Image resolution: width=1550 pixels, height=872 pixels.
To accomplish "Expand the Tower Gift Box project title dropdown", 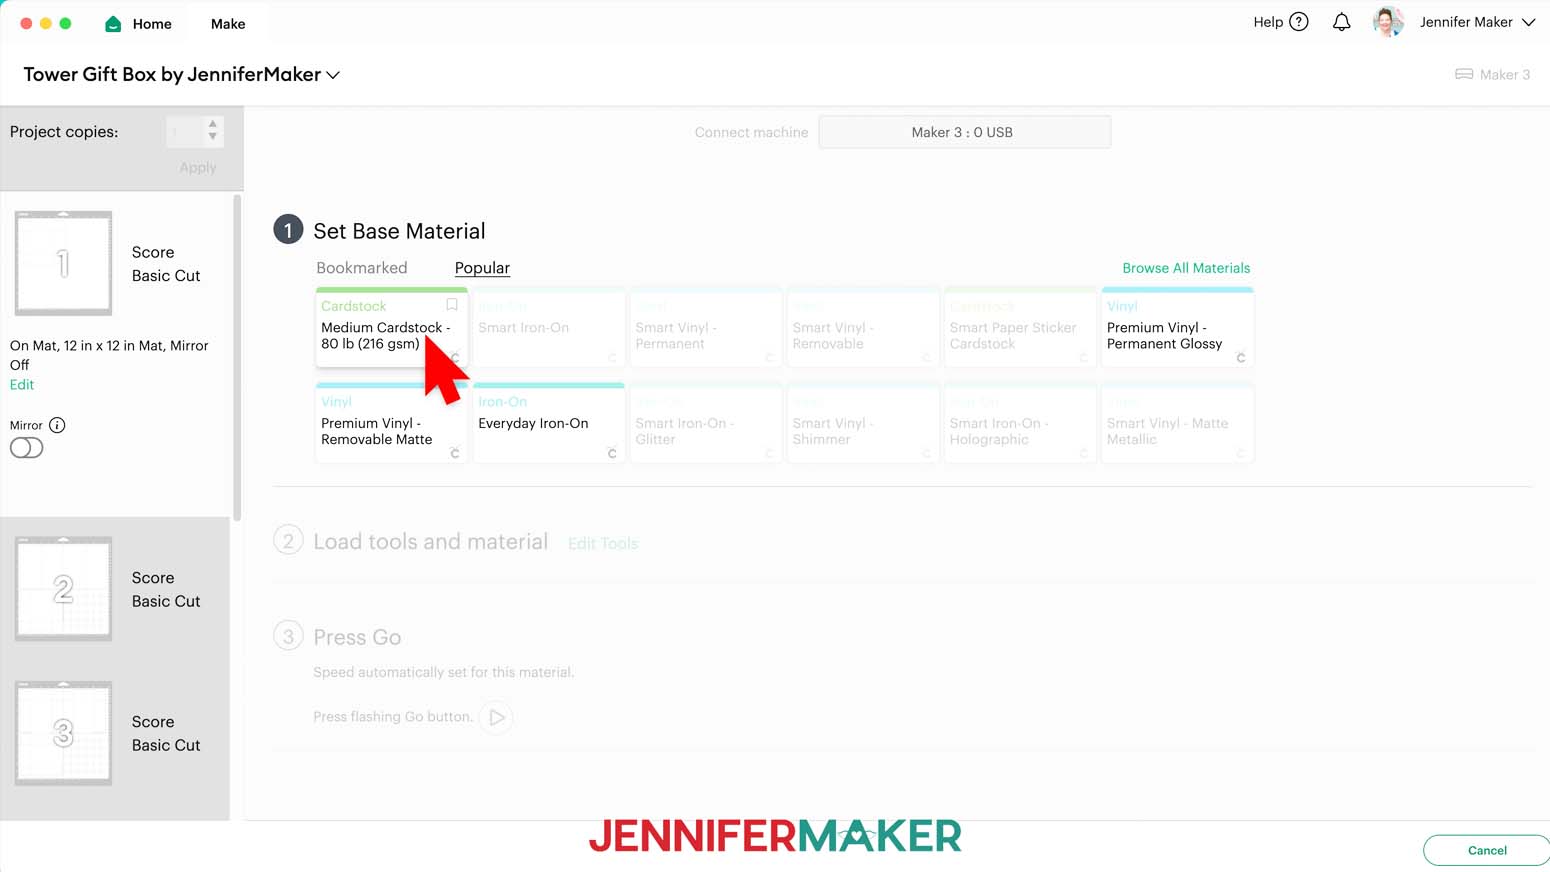I will click(x=333, y=75).
